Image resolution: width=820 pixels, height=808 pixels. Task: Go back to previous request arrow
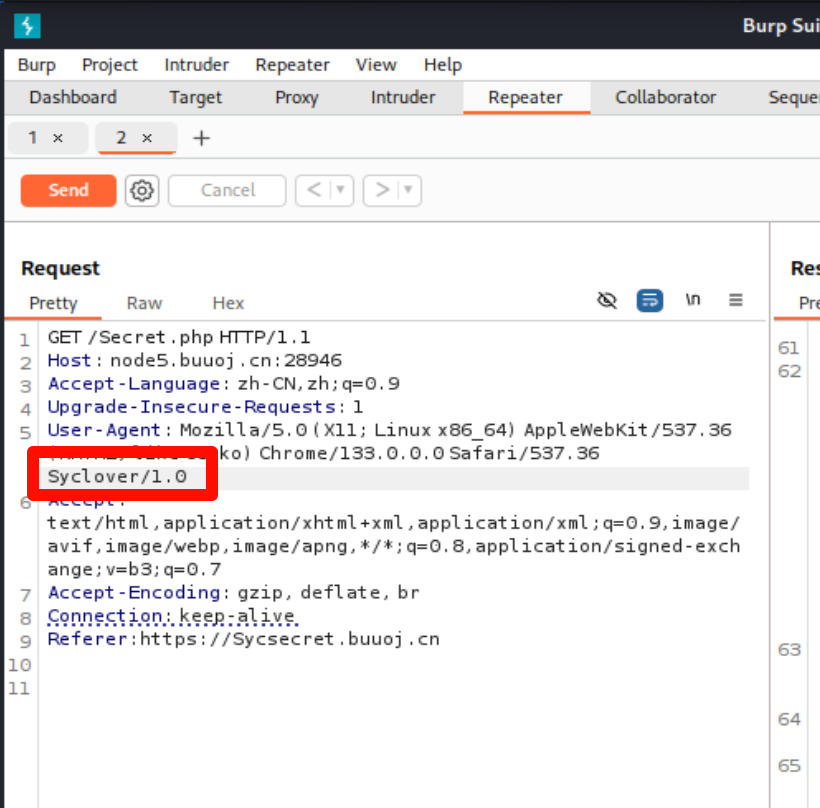pos(314,190)
